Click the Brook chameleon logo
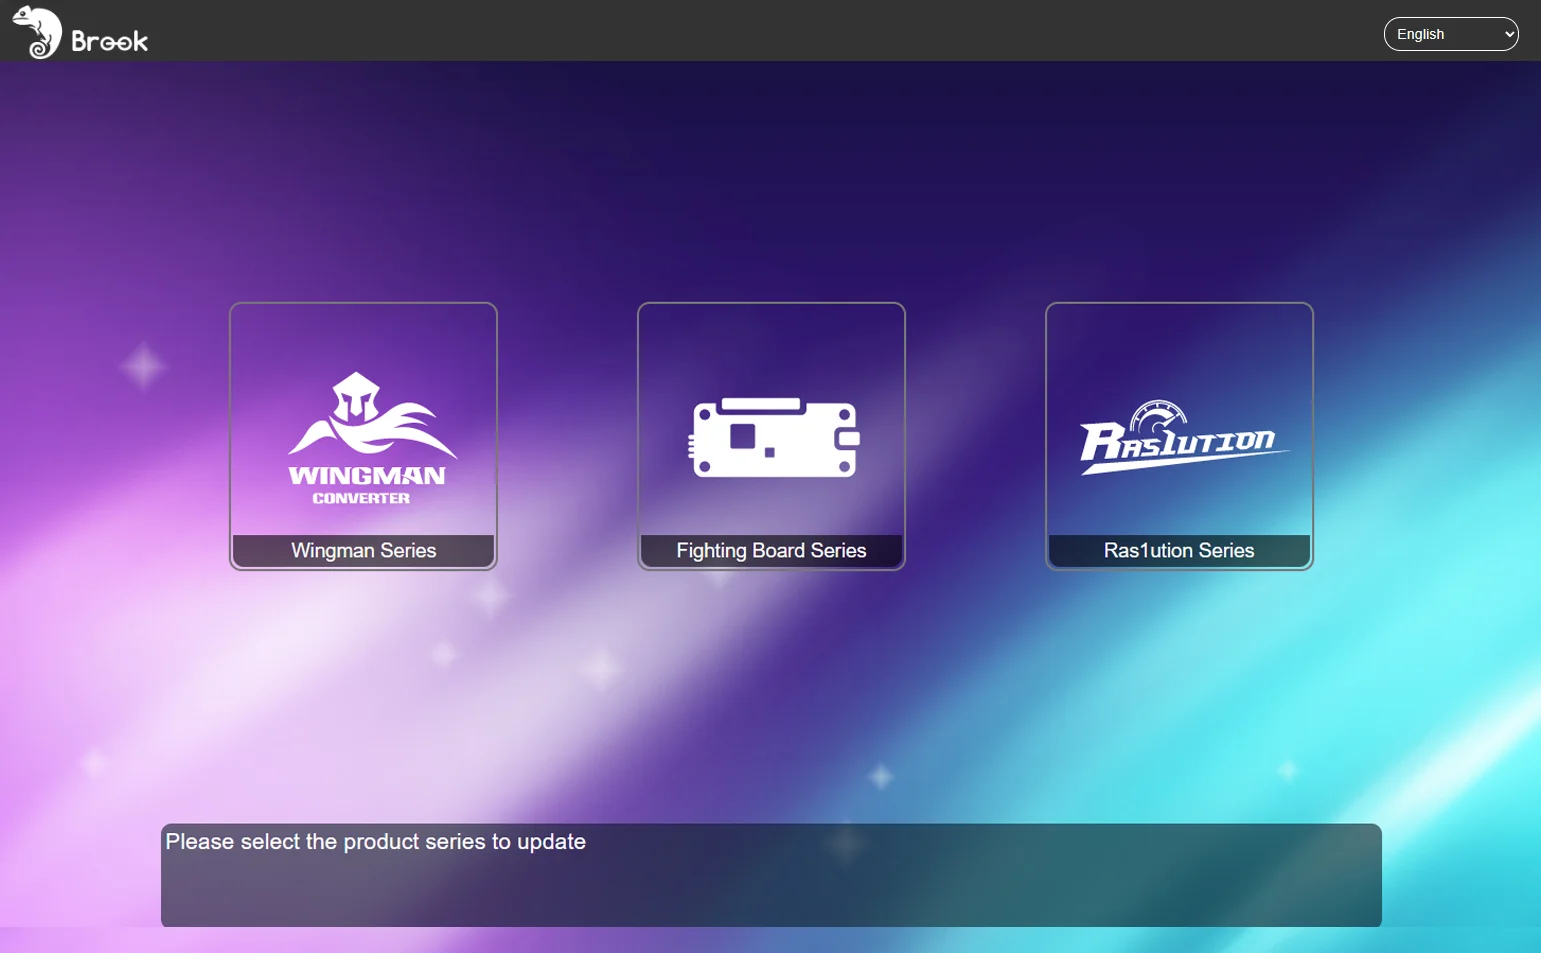Screen dimensions: 1541x953 (37, 32)
